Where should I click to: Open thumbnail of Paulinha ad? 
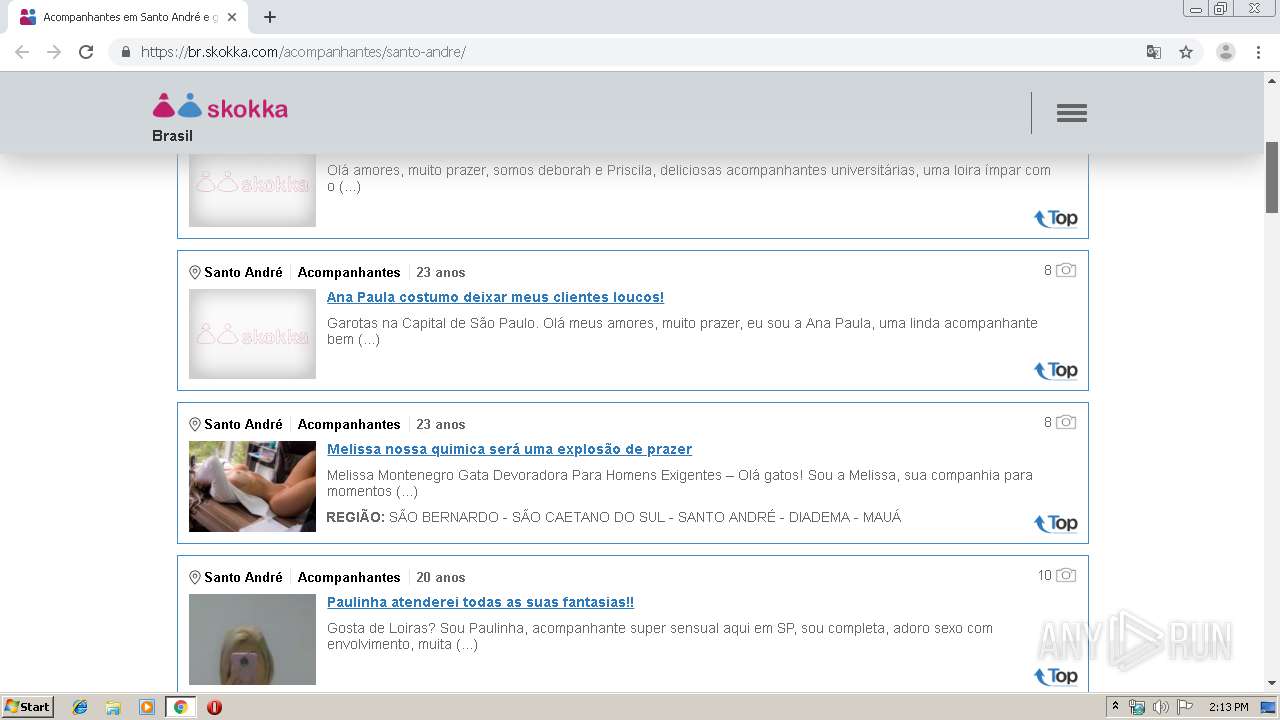point(252,639)
